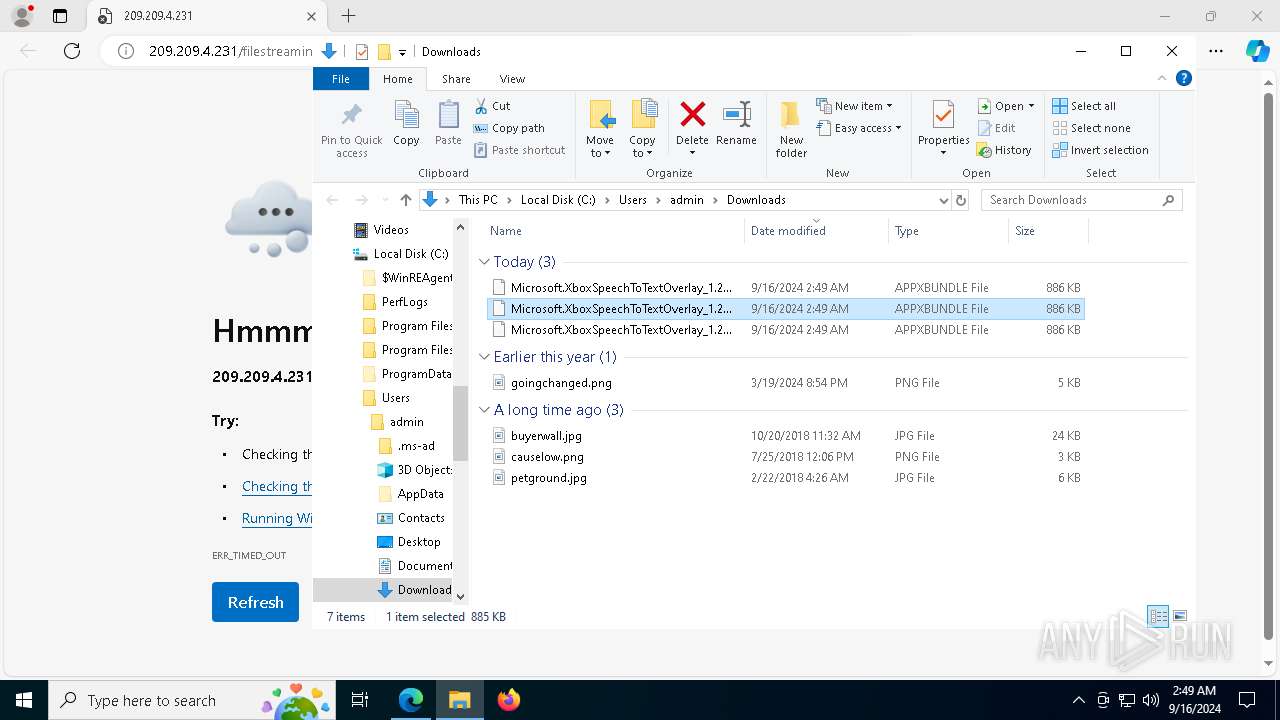Switch to the Share ribbon tab
This screenshot has height=720, width=1280.
click(x=456, y=79)
